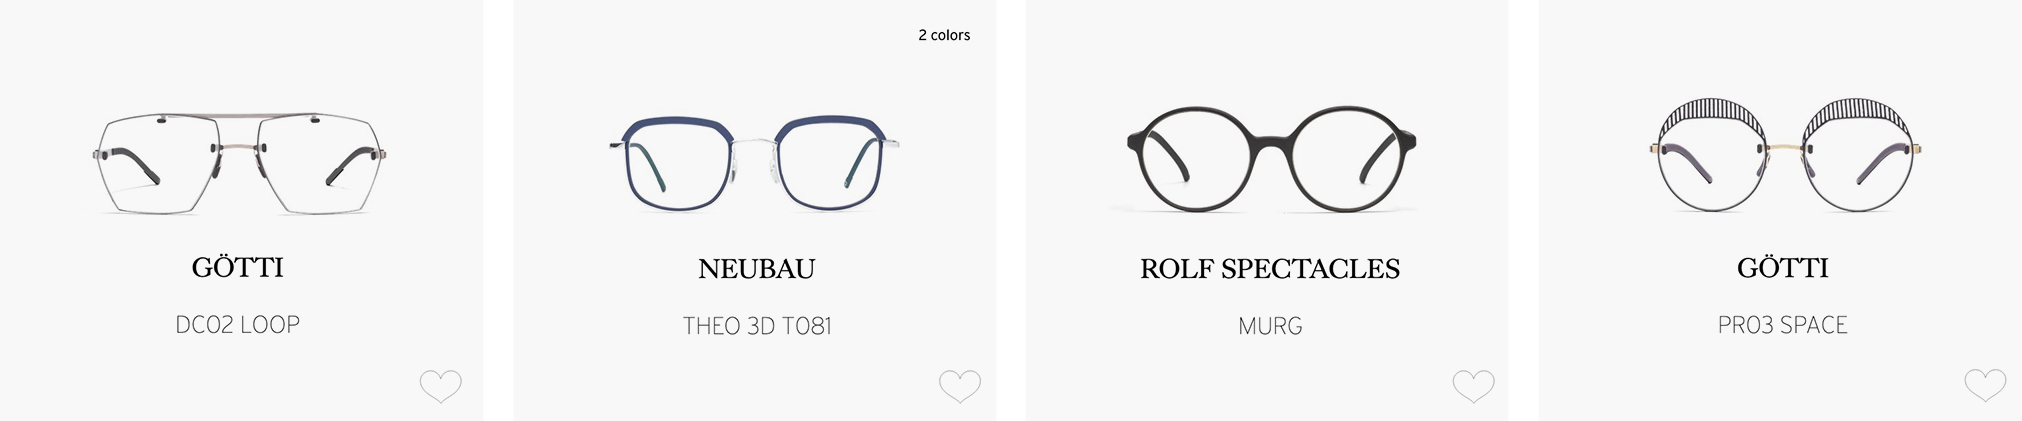Click the Neubau product card background
The height and width of the screenshot is (421, 2022).
[755, 60]
